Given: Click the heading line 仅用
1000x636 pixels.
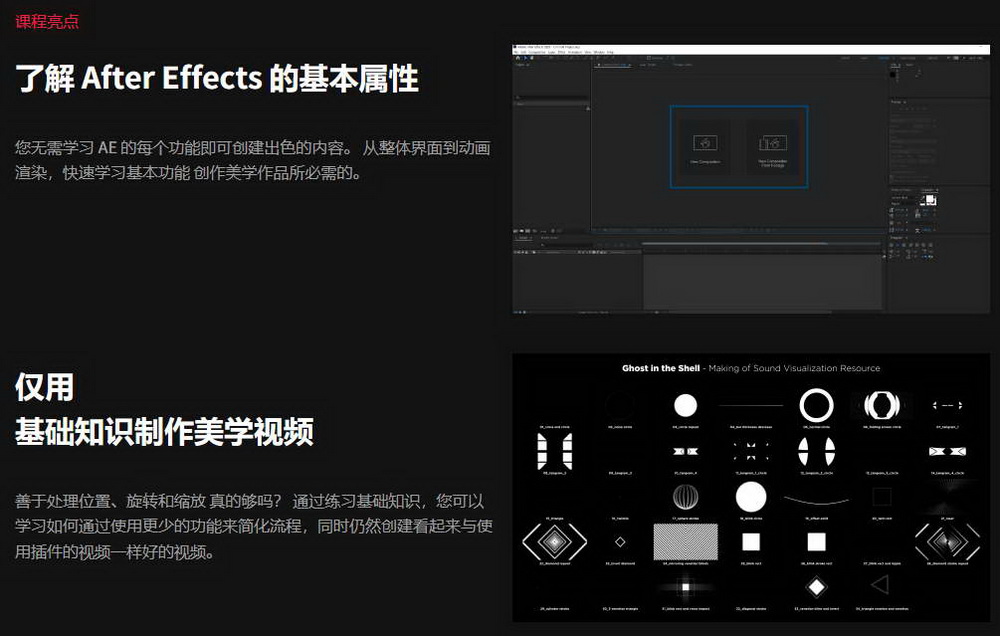Looking at the screenshot, I should [44, 387].
